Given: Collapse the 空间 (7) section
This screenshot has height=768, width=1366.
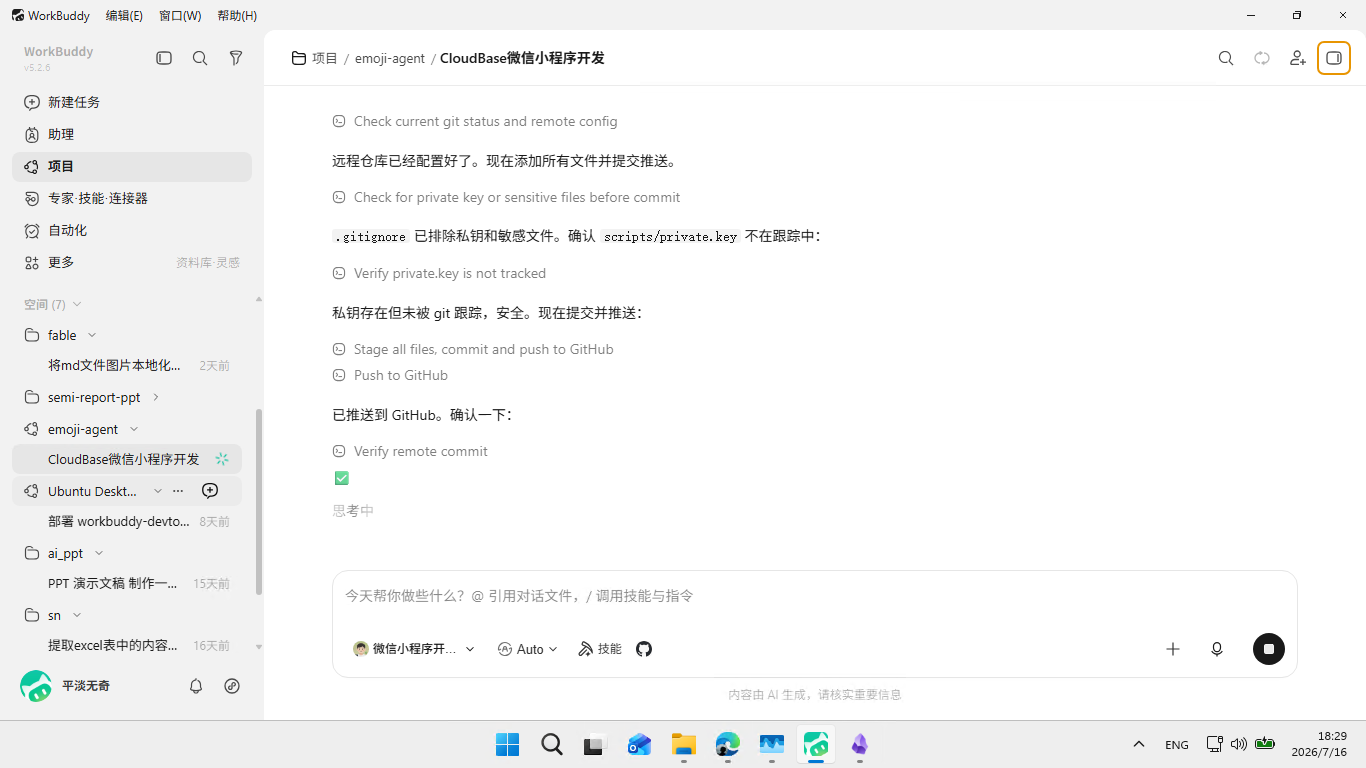Looking at the screenshot, I should click(77, 304).
